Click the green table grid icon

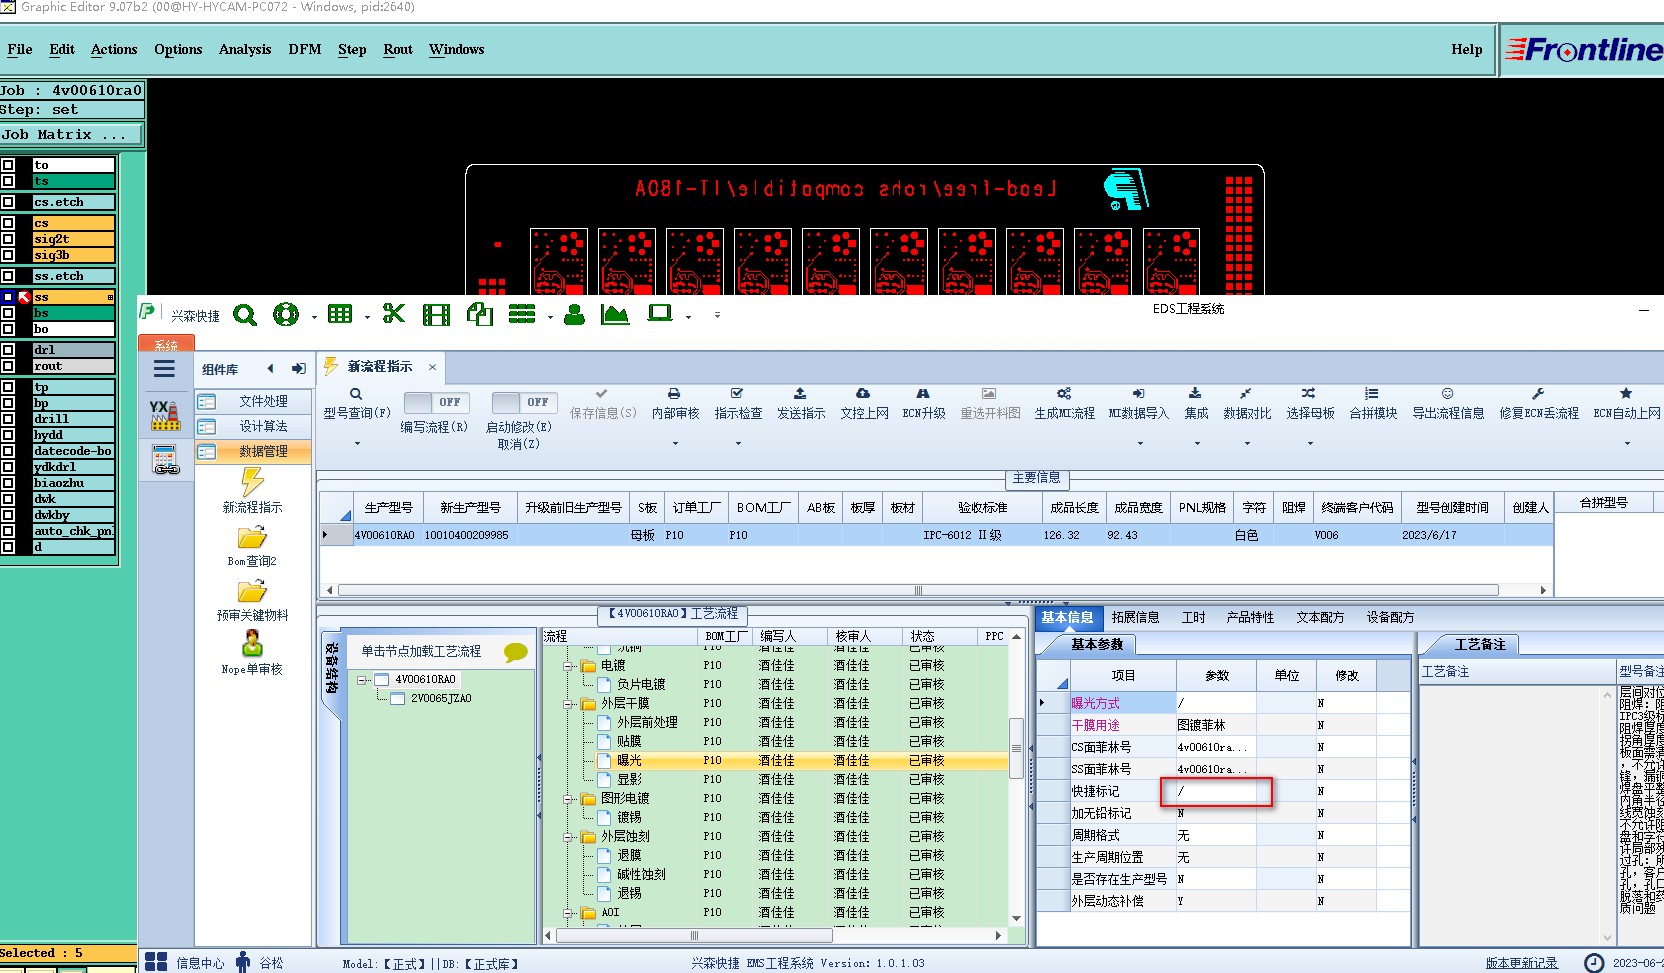point(340,314)
